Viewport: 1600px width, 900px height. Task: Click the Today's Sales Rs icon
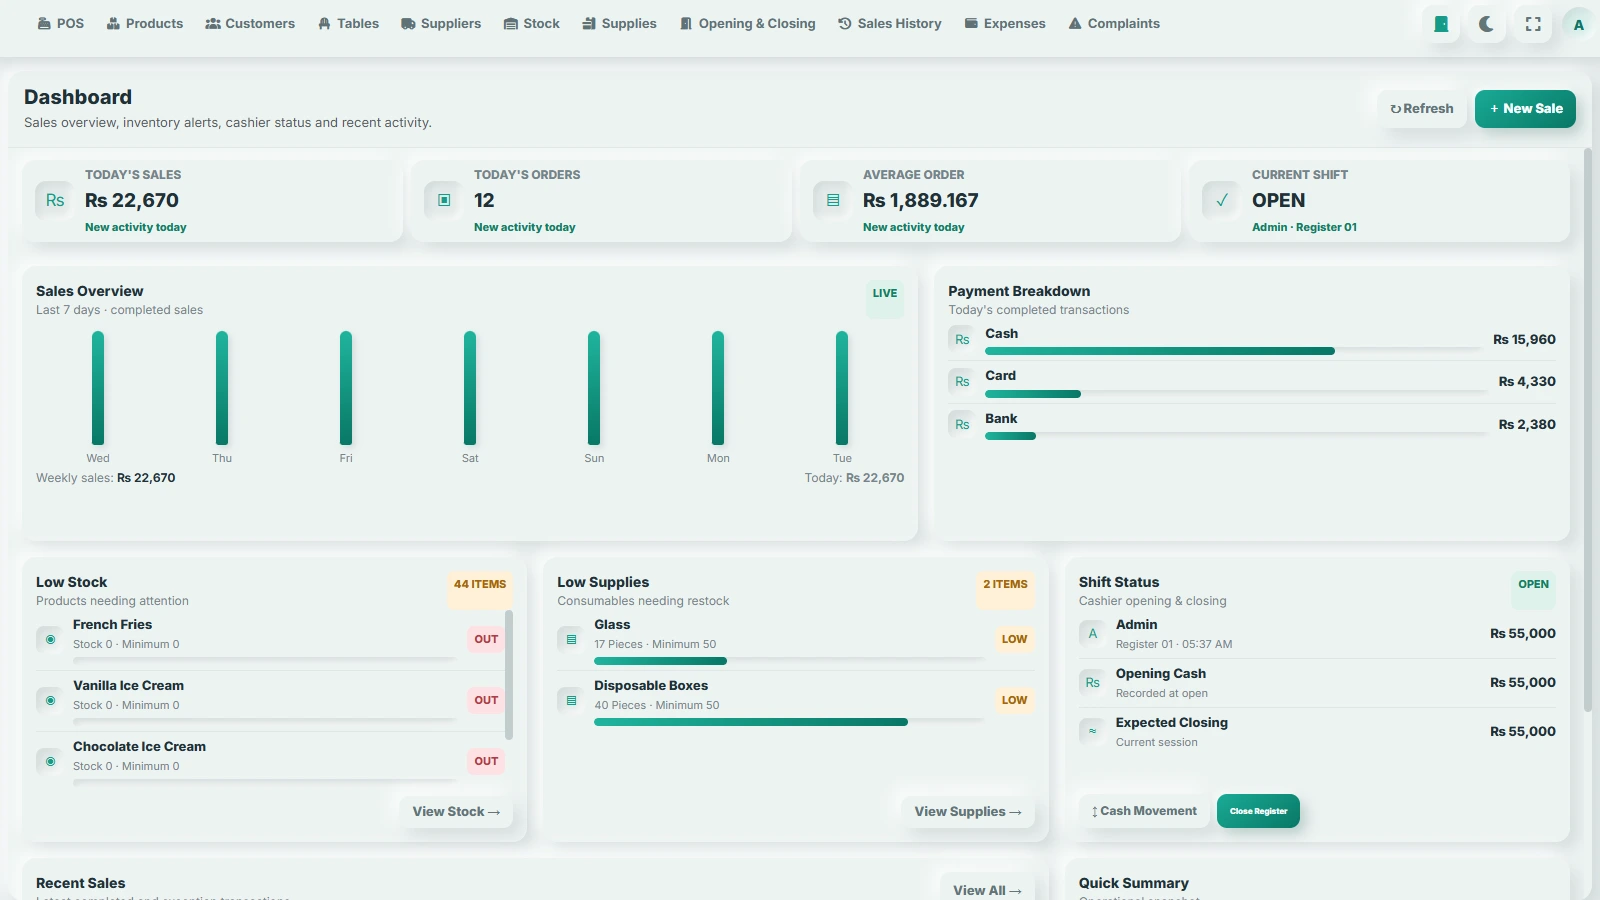[55, 200]
